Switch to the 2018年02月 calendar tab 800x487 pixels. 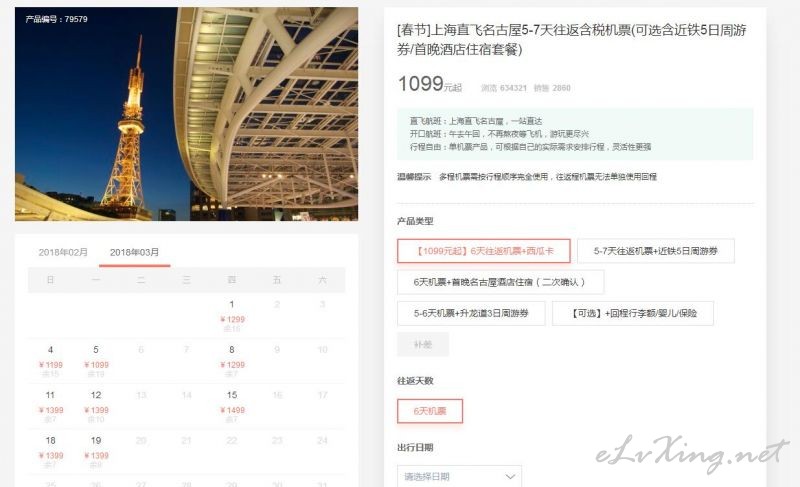pos(63,252)
